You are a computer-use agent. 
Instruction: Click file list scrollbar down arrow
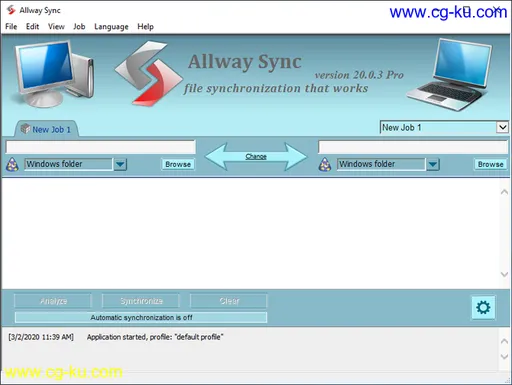504,274
